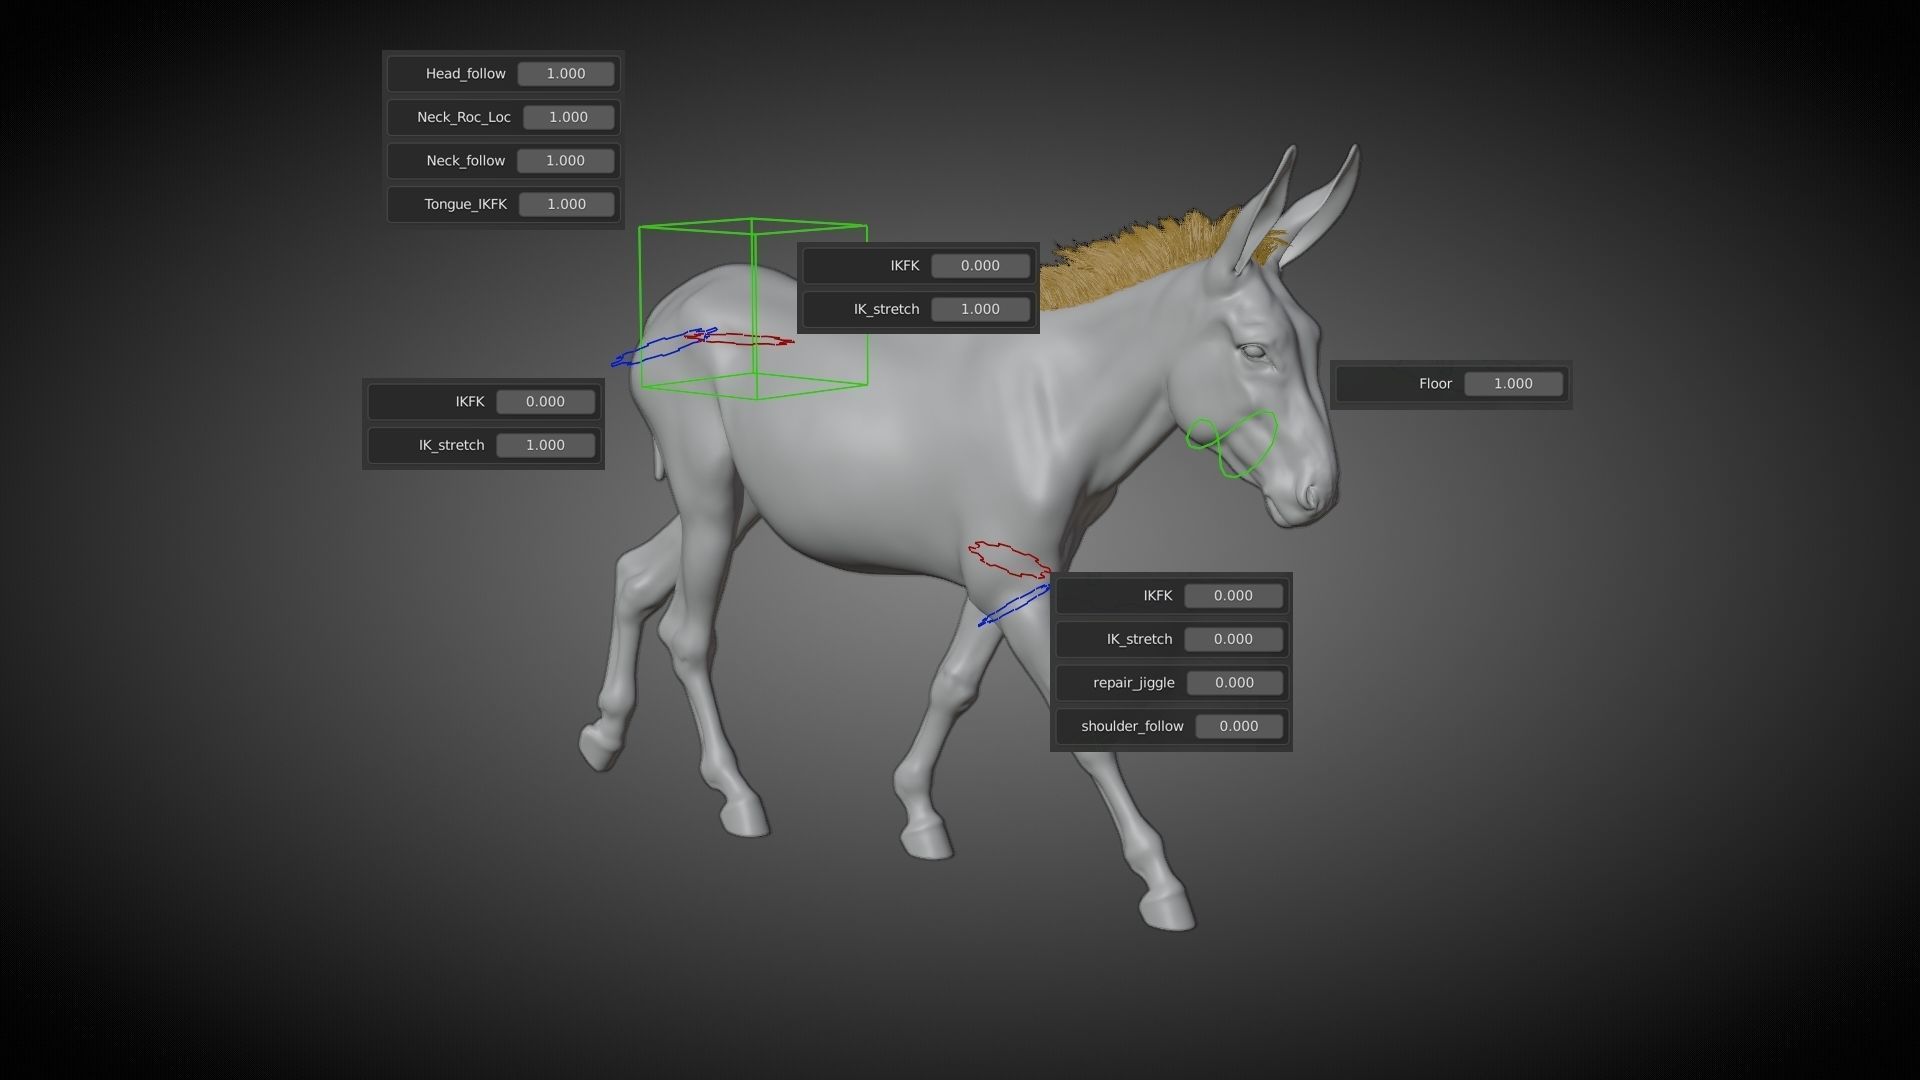This screenshot has height=1080, width=1920.
Task: Adjust the Neck_follow slider
Action: coord(565,161)
